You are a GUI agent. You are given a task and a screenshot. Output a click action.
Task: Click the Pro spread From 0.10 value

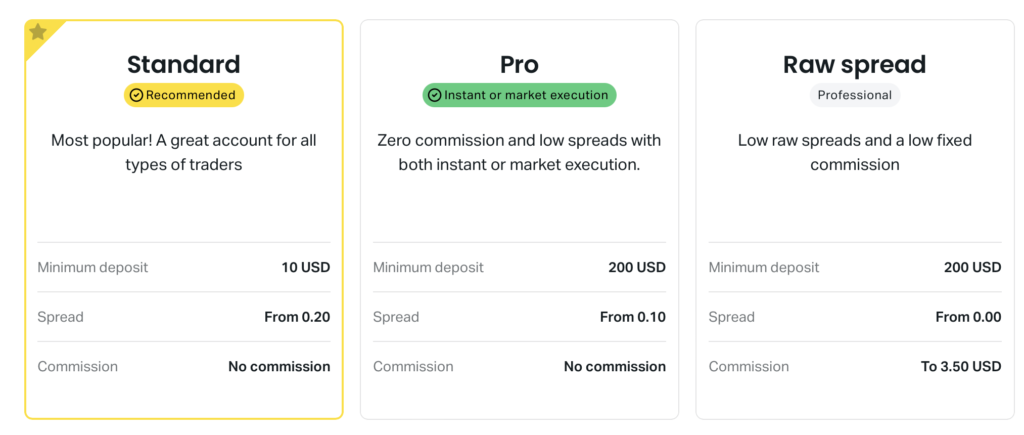(633, 317)
